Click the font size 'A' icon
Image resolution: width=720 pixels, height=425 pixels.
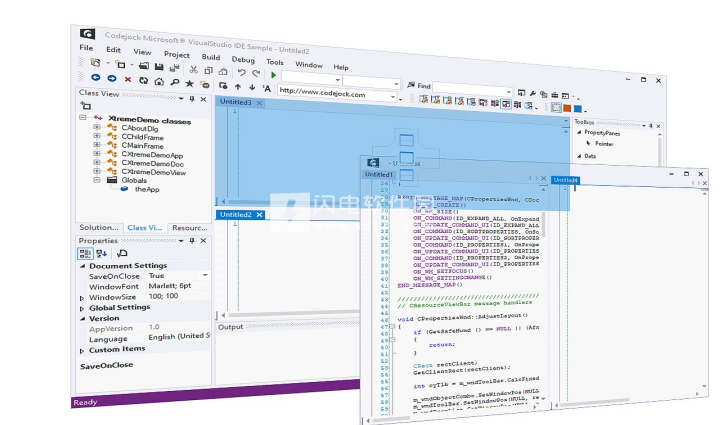click(267, 88)
